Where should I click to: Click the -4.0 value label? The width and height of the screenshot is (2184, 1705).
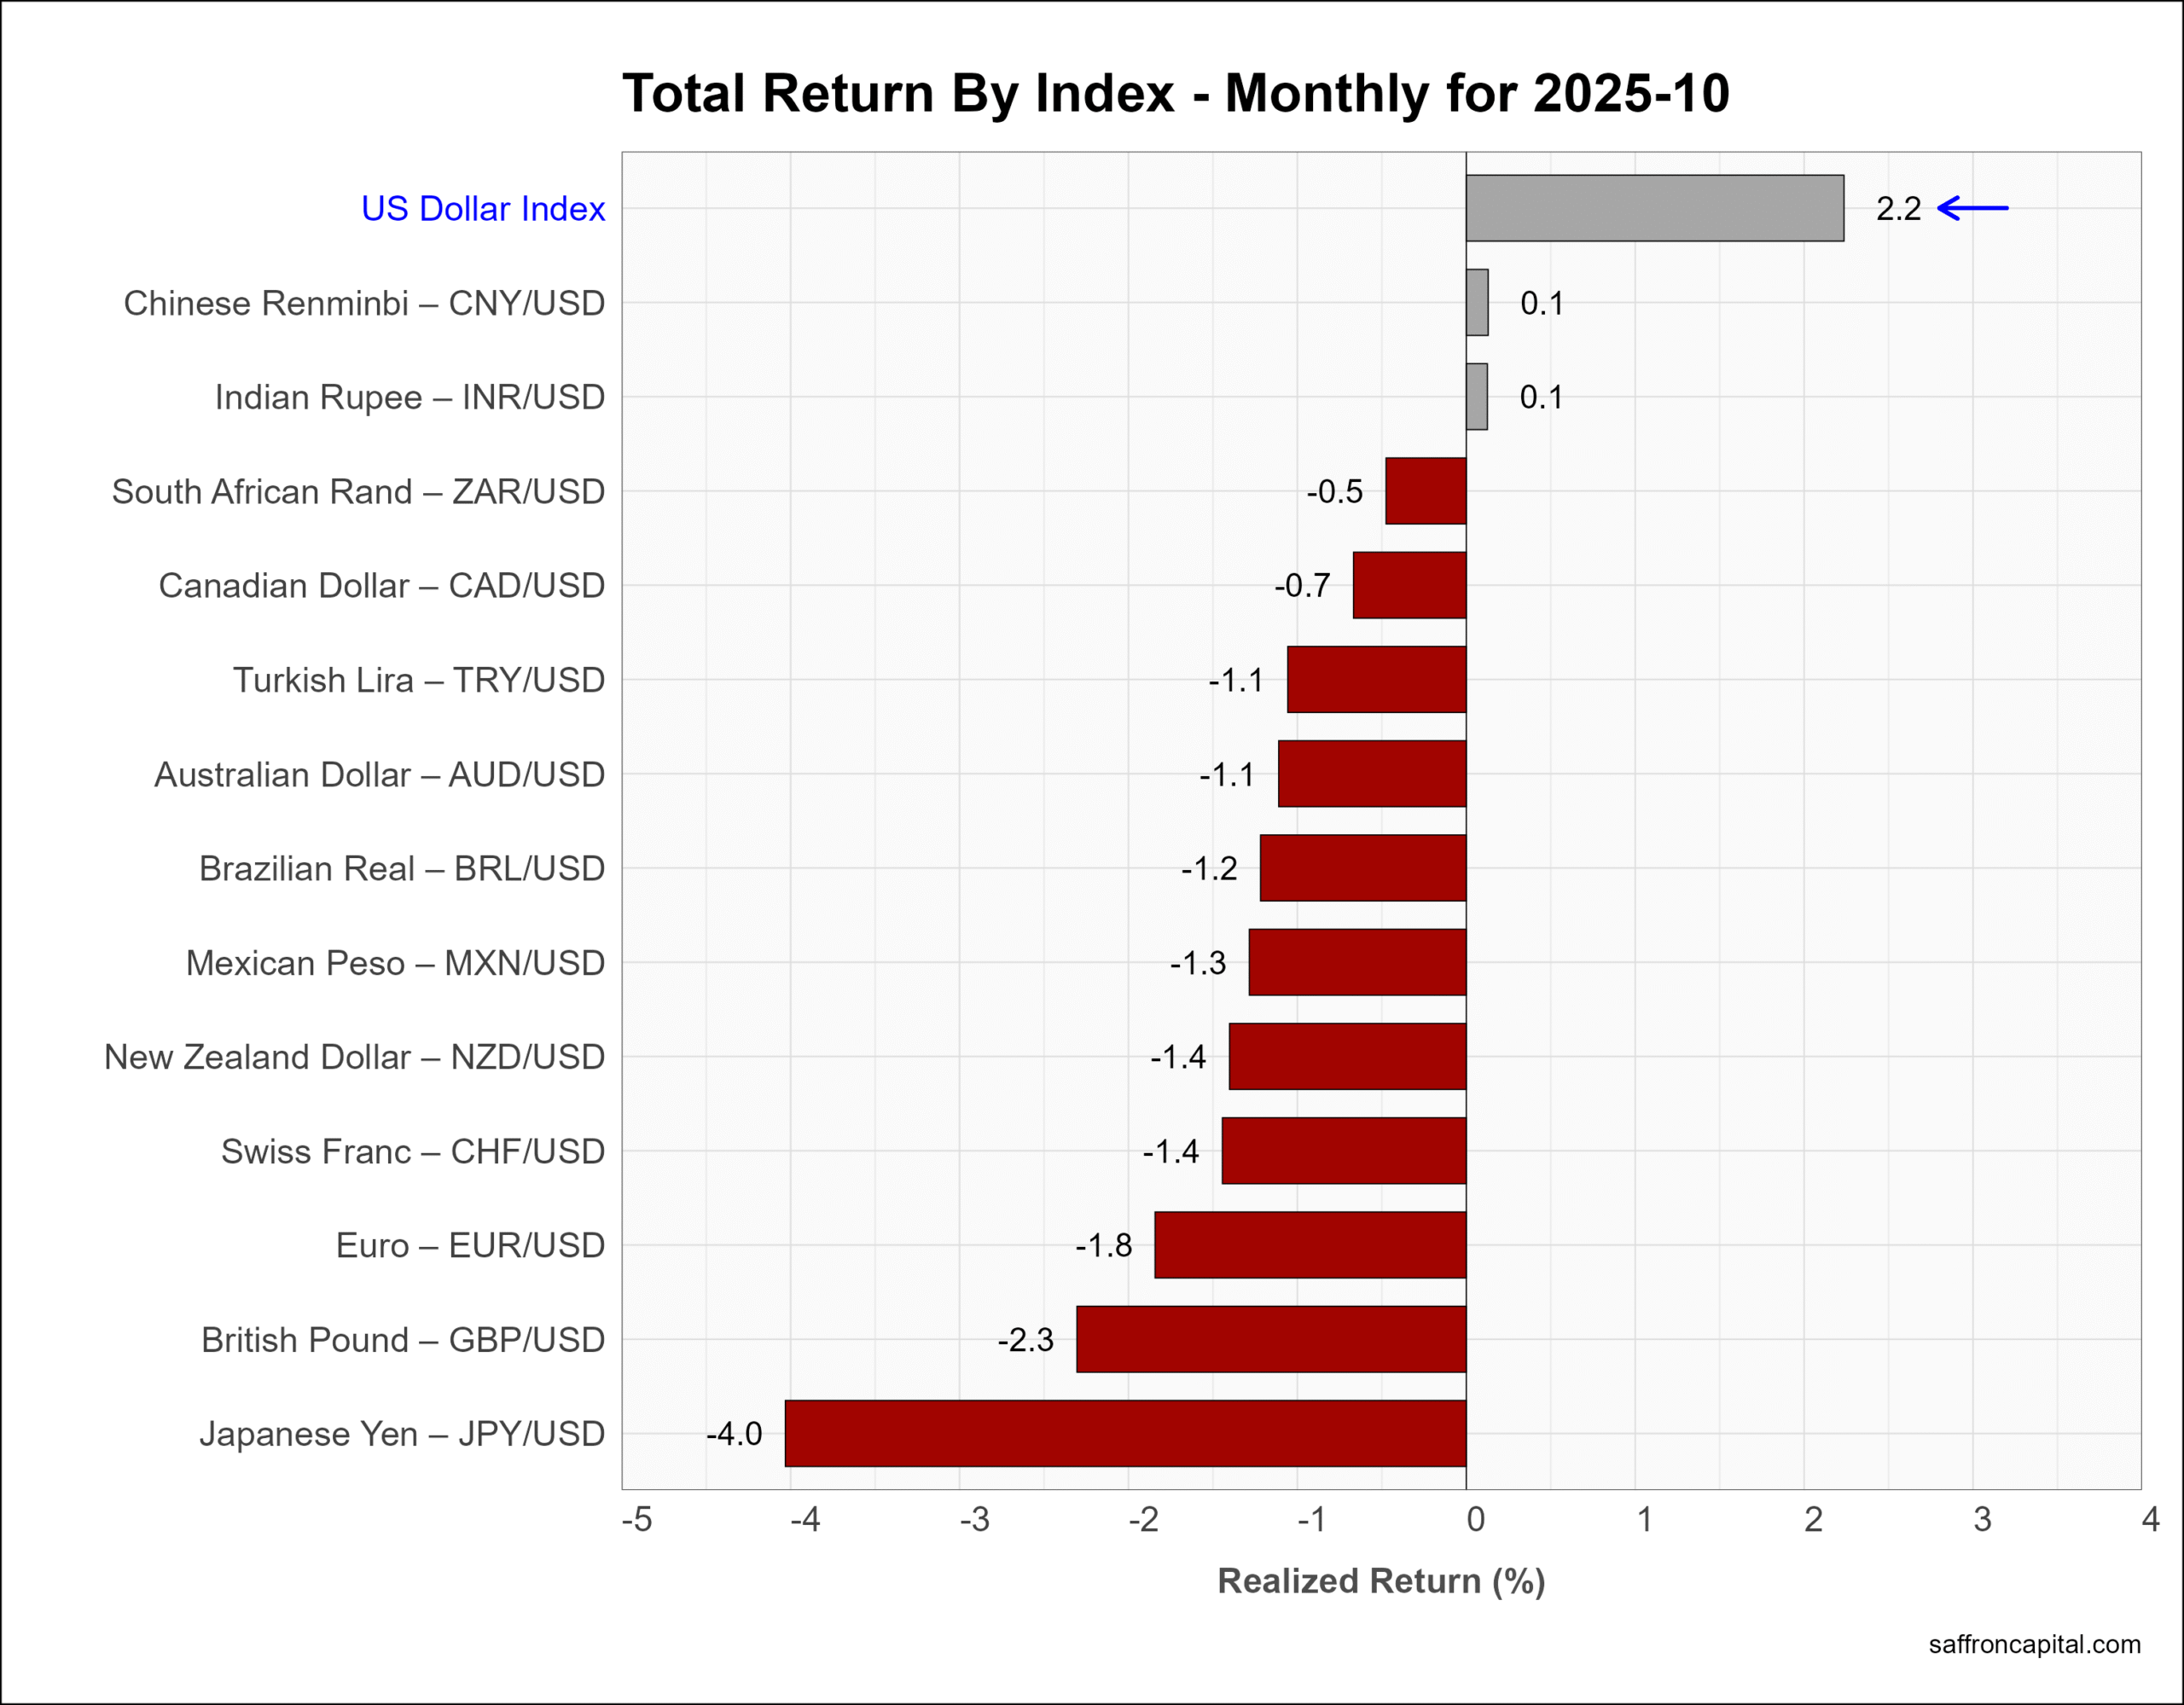click(734, 1434)
